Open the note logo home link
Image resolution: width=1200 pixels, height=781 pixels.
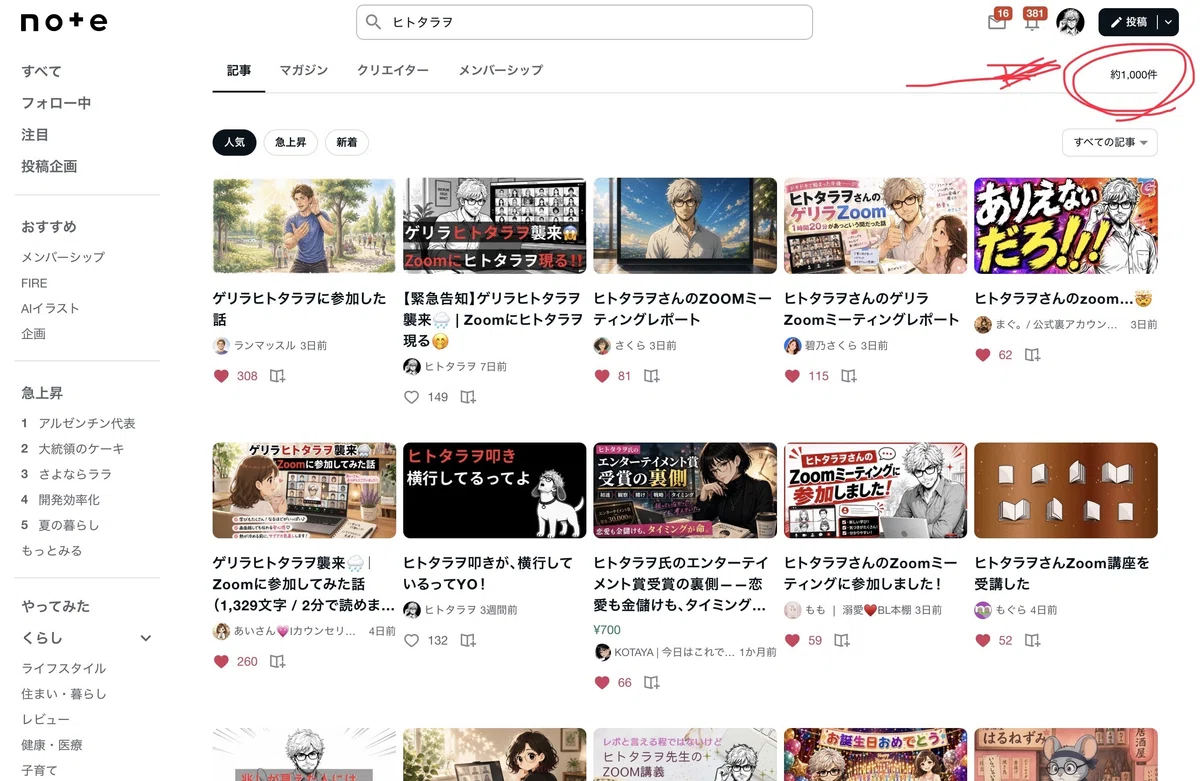click(64, 22)
